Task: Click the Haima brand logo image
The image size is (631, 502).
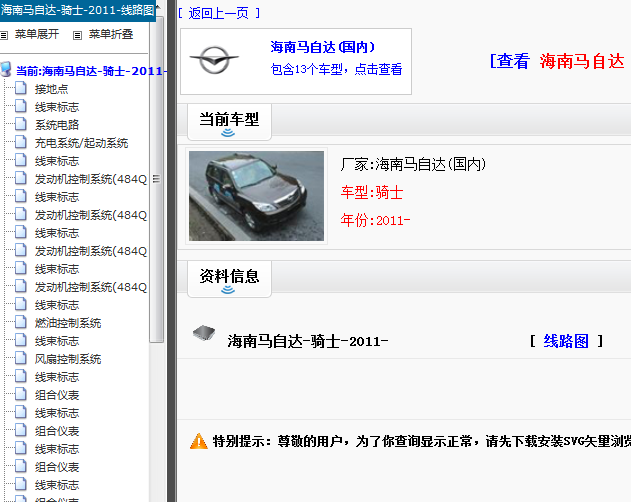Action: 214,60
